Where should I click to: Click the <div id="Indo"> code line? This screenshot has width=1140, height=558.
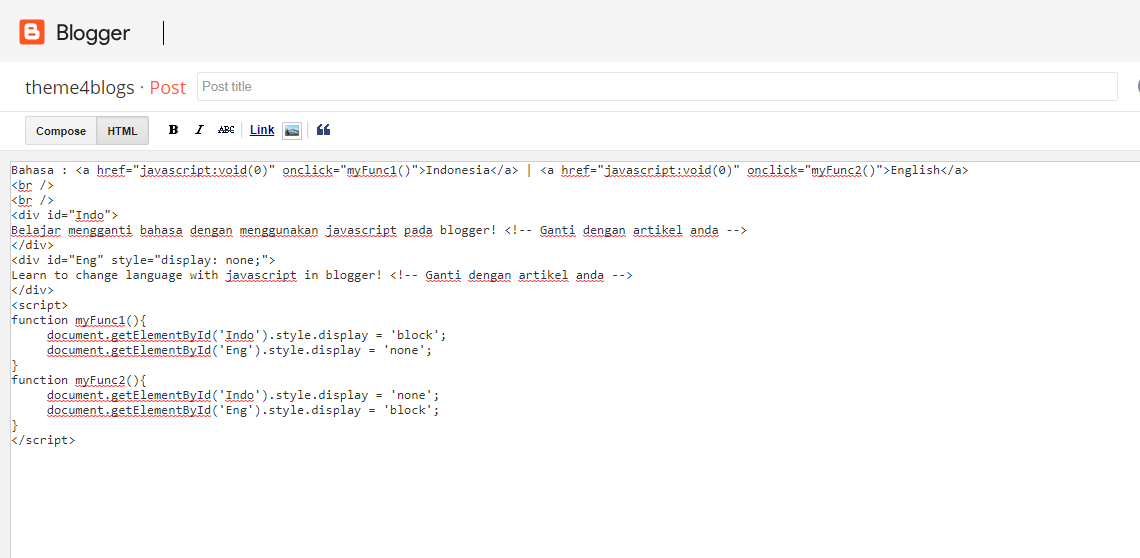pos(65,215)
